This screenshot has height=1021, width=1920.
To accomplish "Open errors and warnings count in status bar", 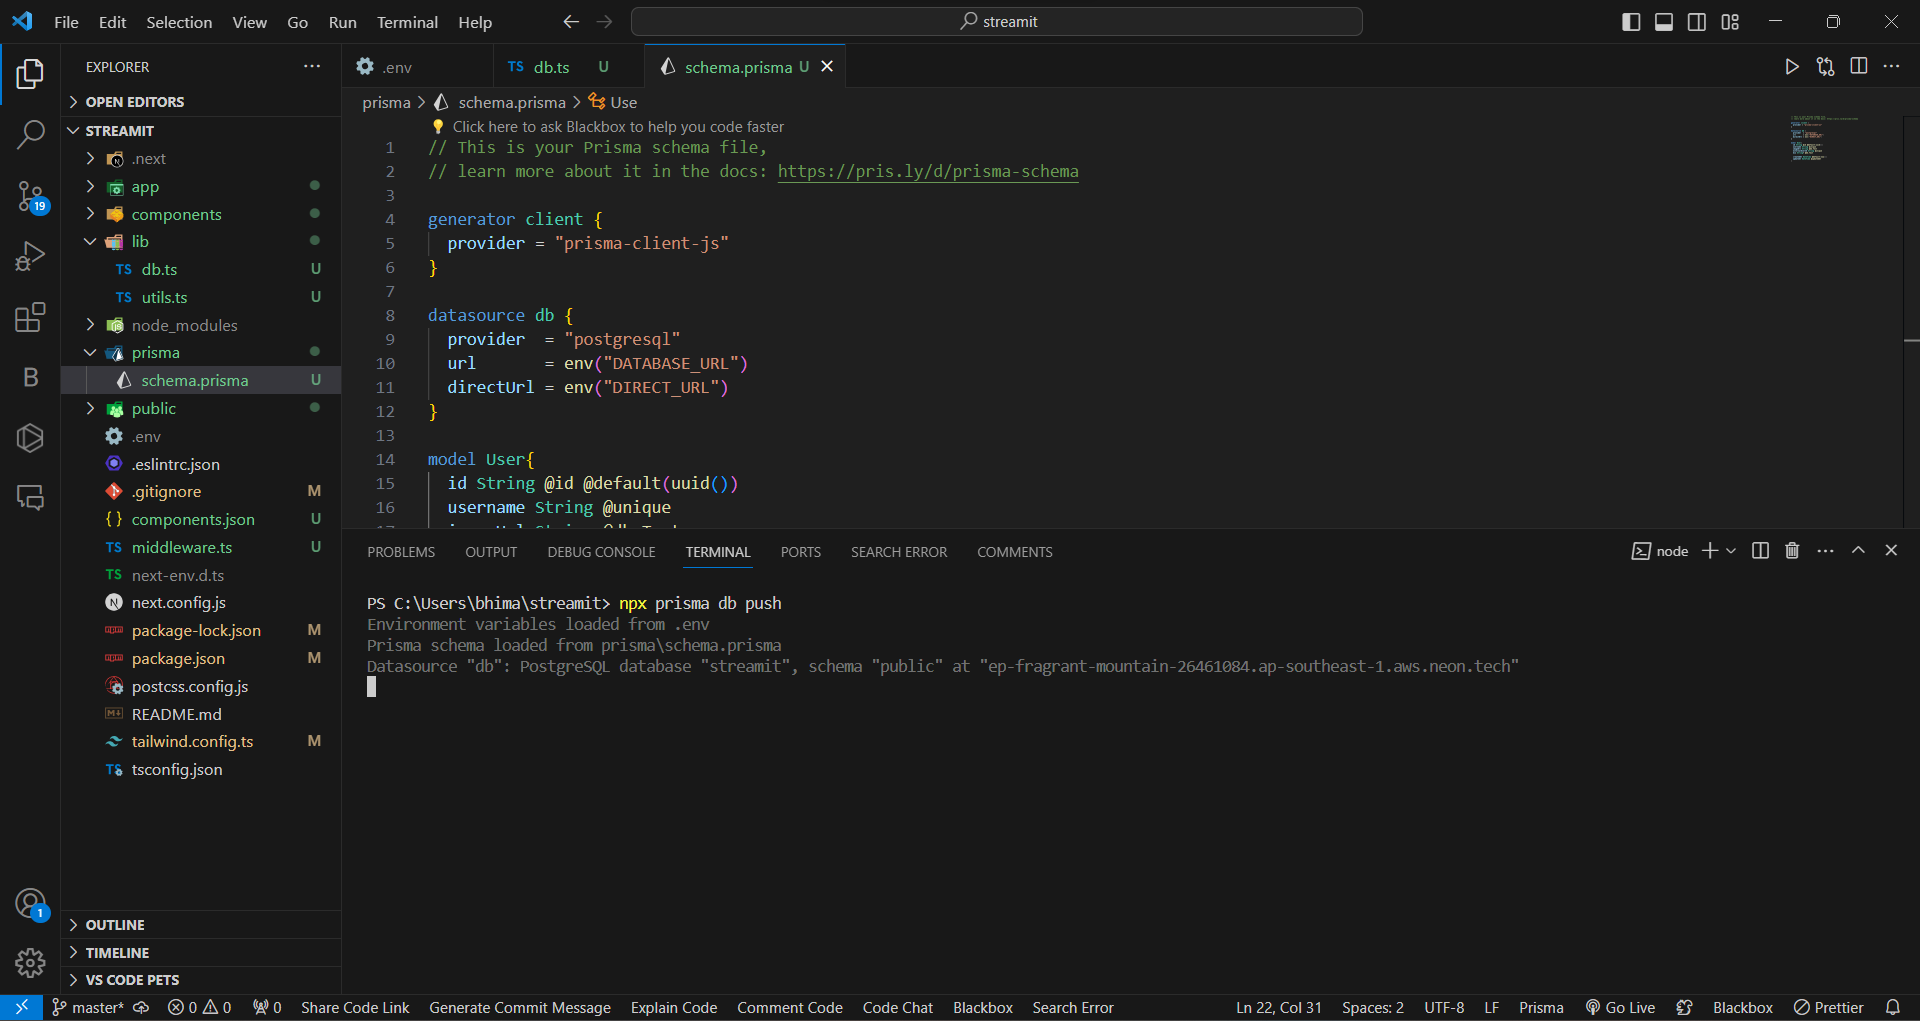I will [199, 1008].
